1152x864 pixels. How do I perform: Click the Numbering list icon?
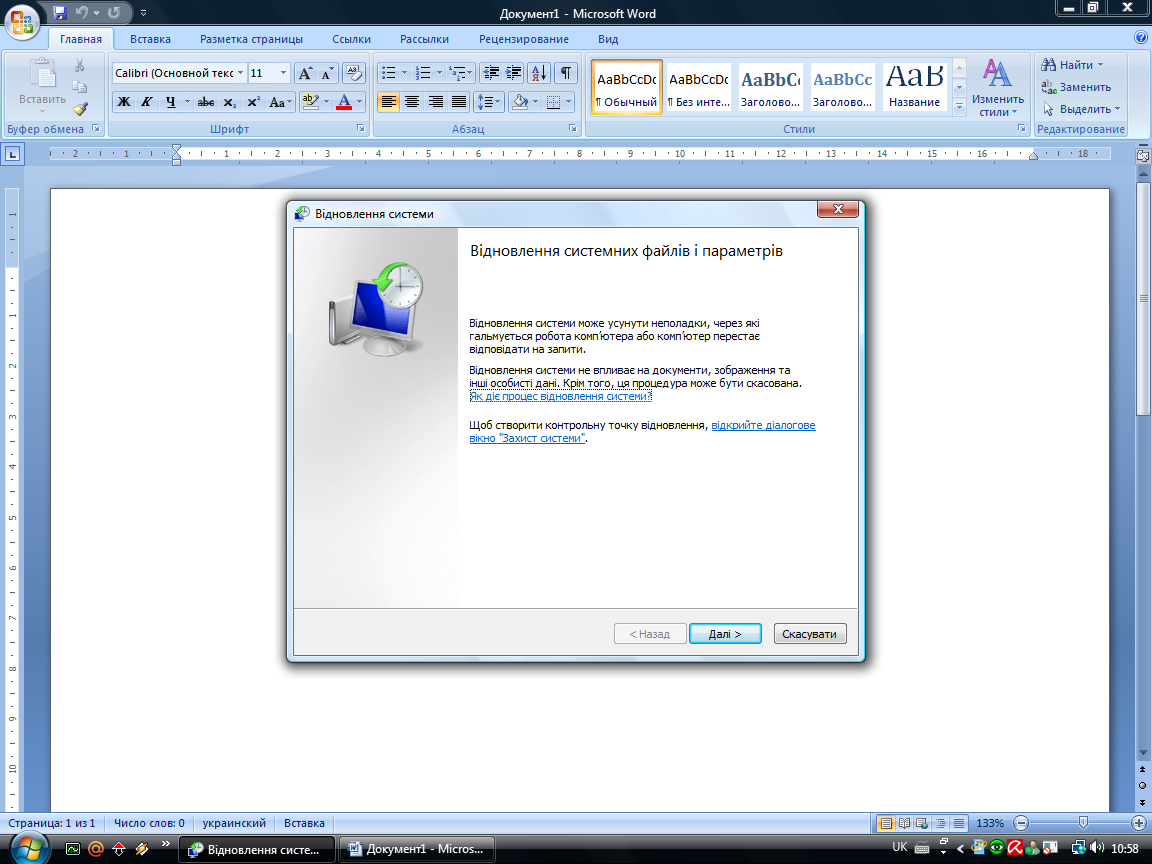coord(422,73)
